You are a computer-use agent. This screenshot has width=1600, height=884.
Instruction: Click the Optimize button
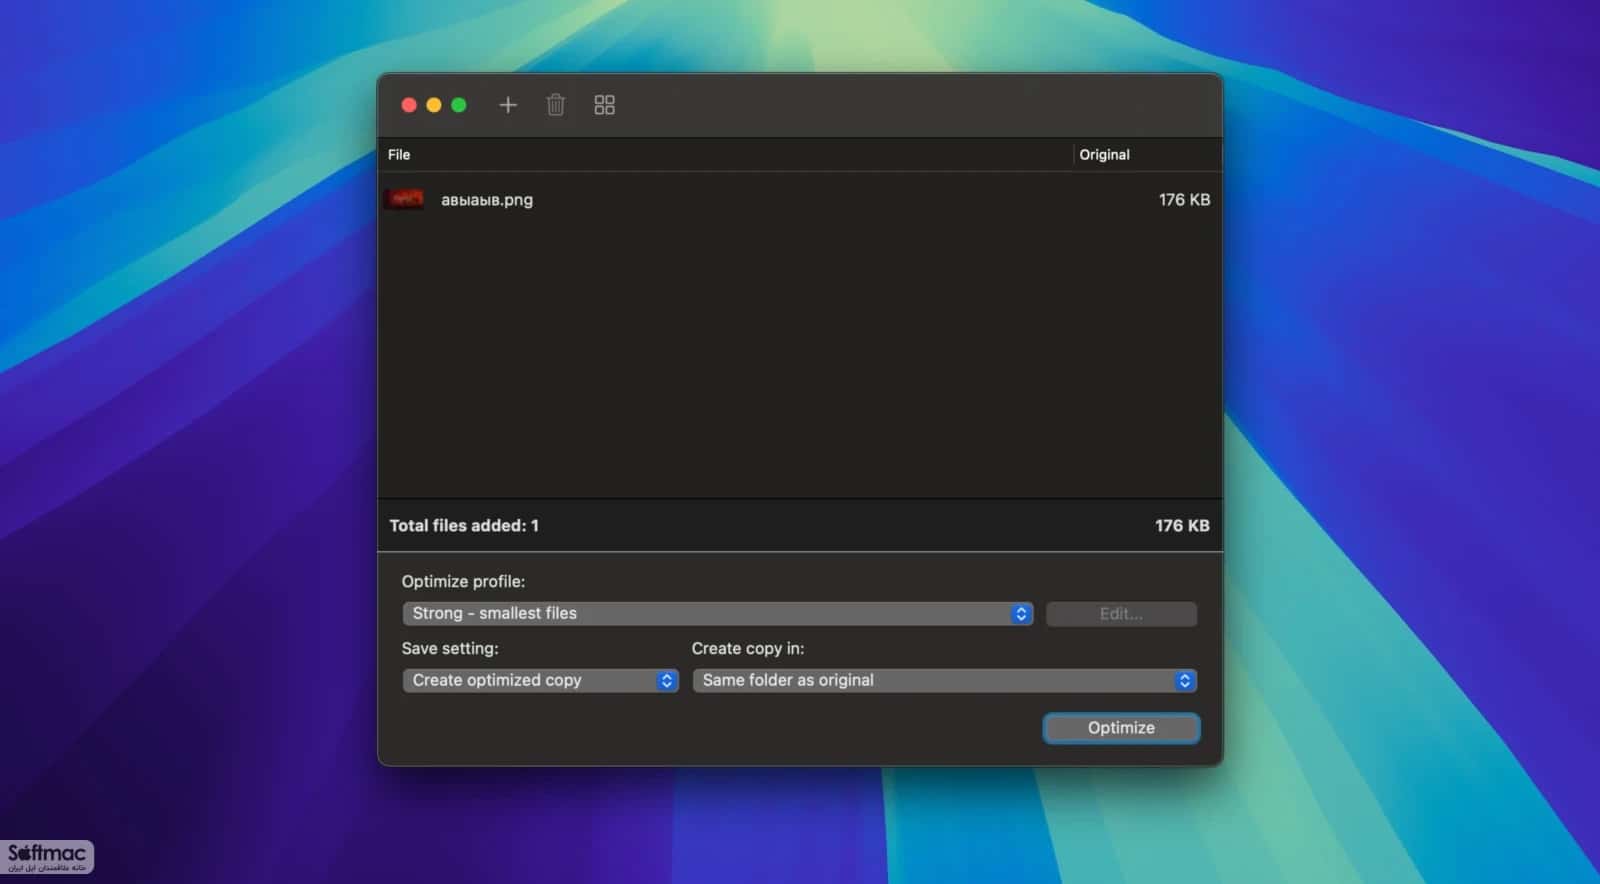1121,728
